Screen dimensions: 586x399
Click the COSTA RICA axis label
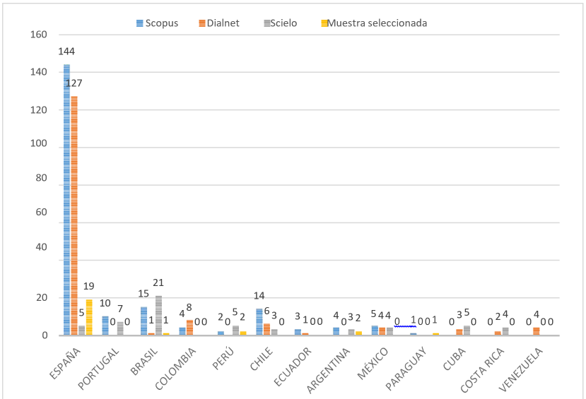click(482, 370)
